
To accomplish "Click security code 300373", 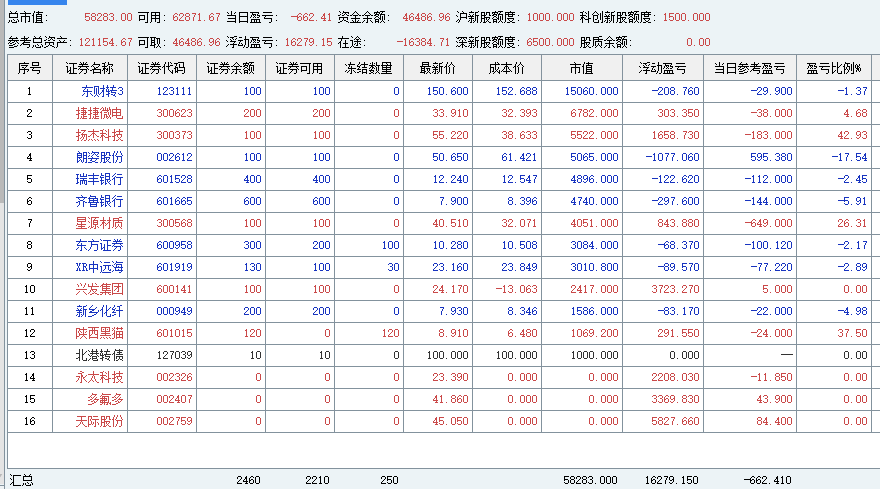I will (x=174, y=135).
